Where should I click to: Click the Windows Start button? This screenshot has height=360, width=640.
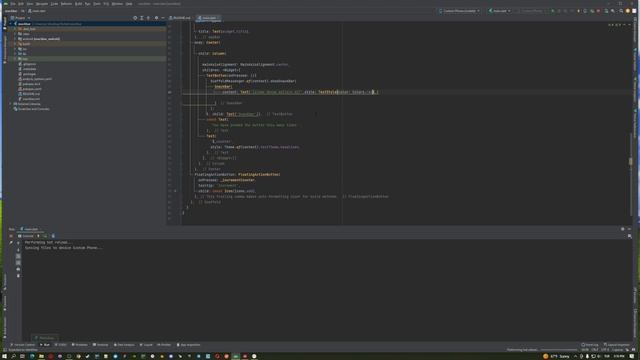coord(4,356)
